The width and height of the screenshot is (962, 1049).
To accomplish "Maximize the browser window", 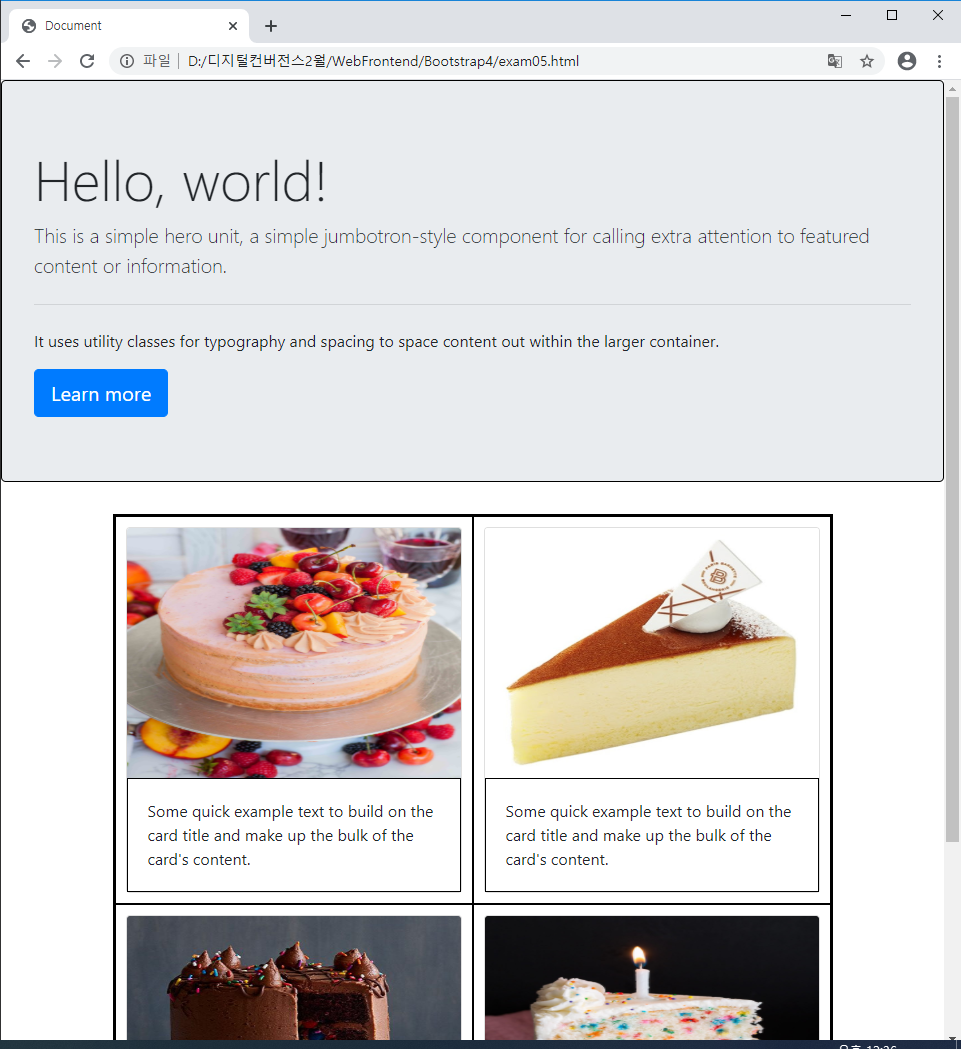I will point(892,15).
